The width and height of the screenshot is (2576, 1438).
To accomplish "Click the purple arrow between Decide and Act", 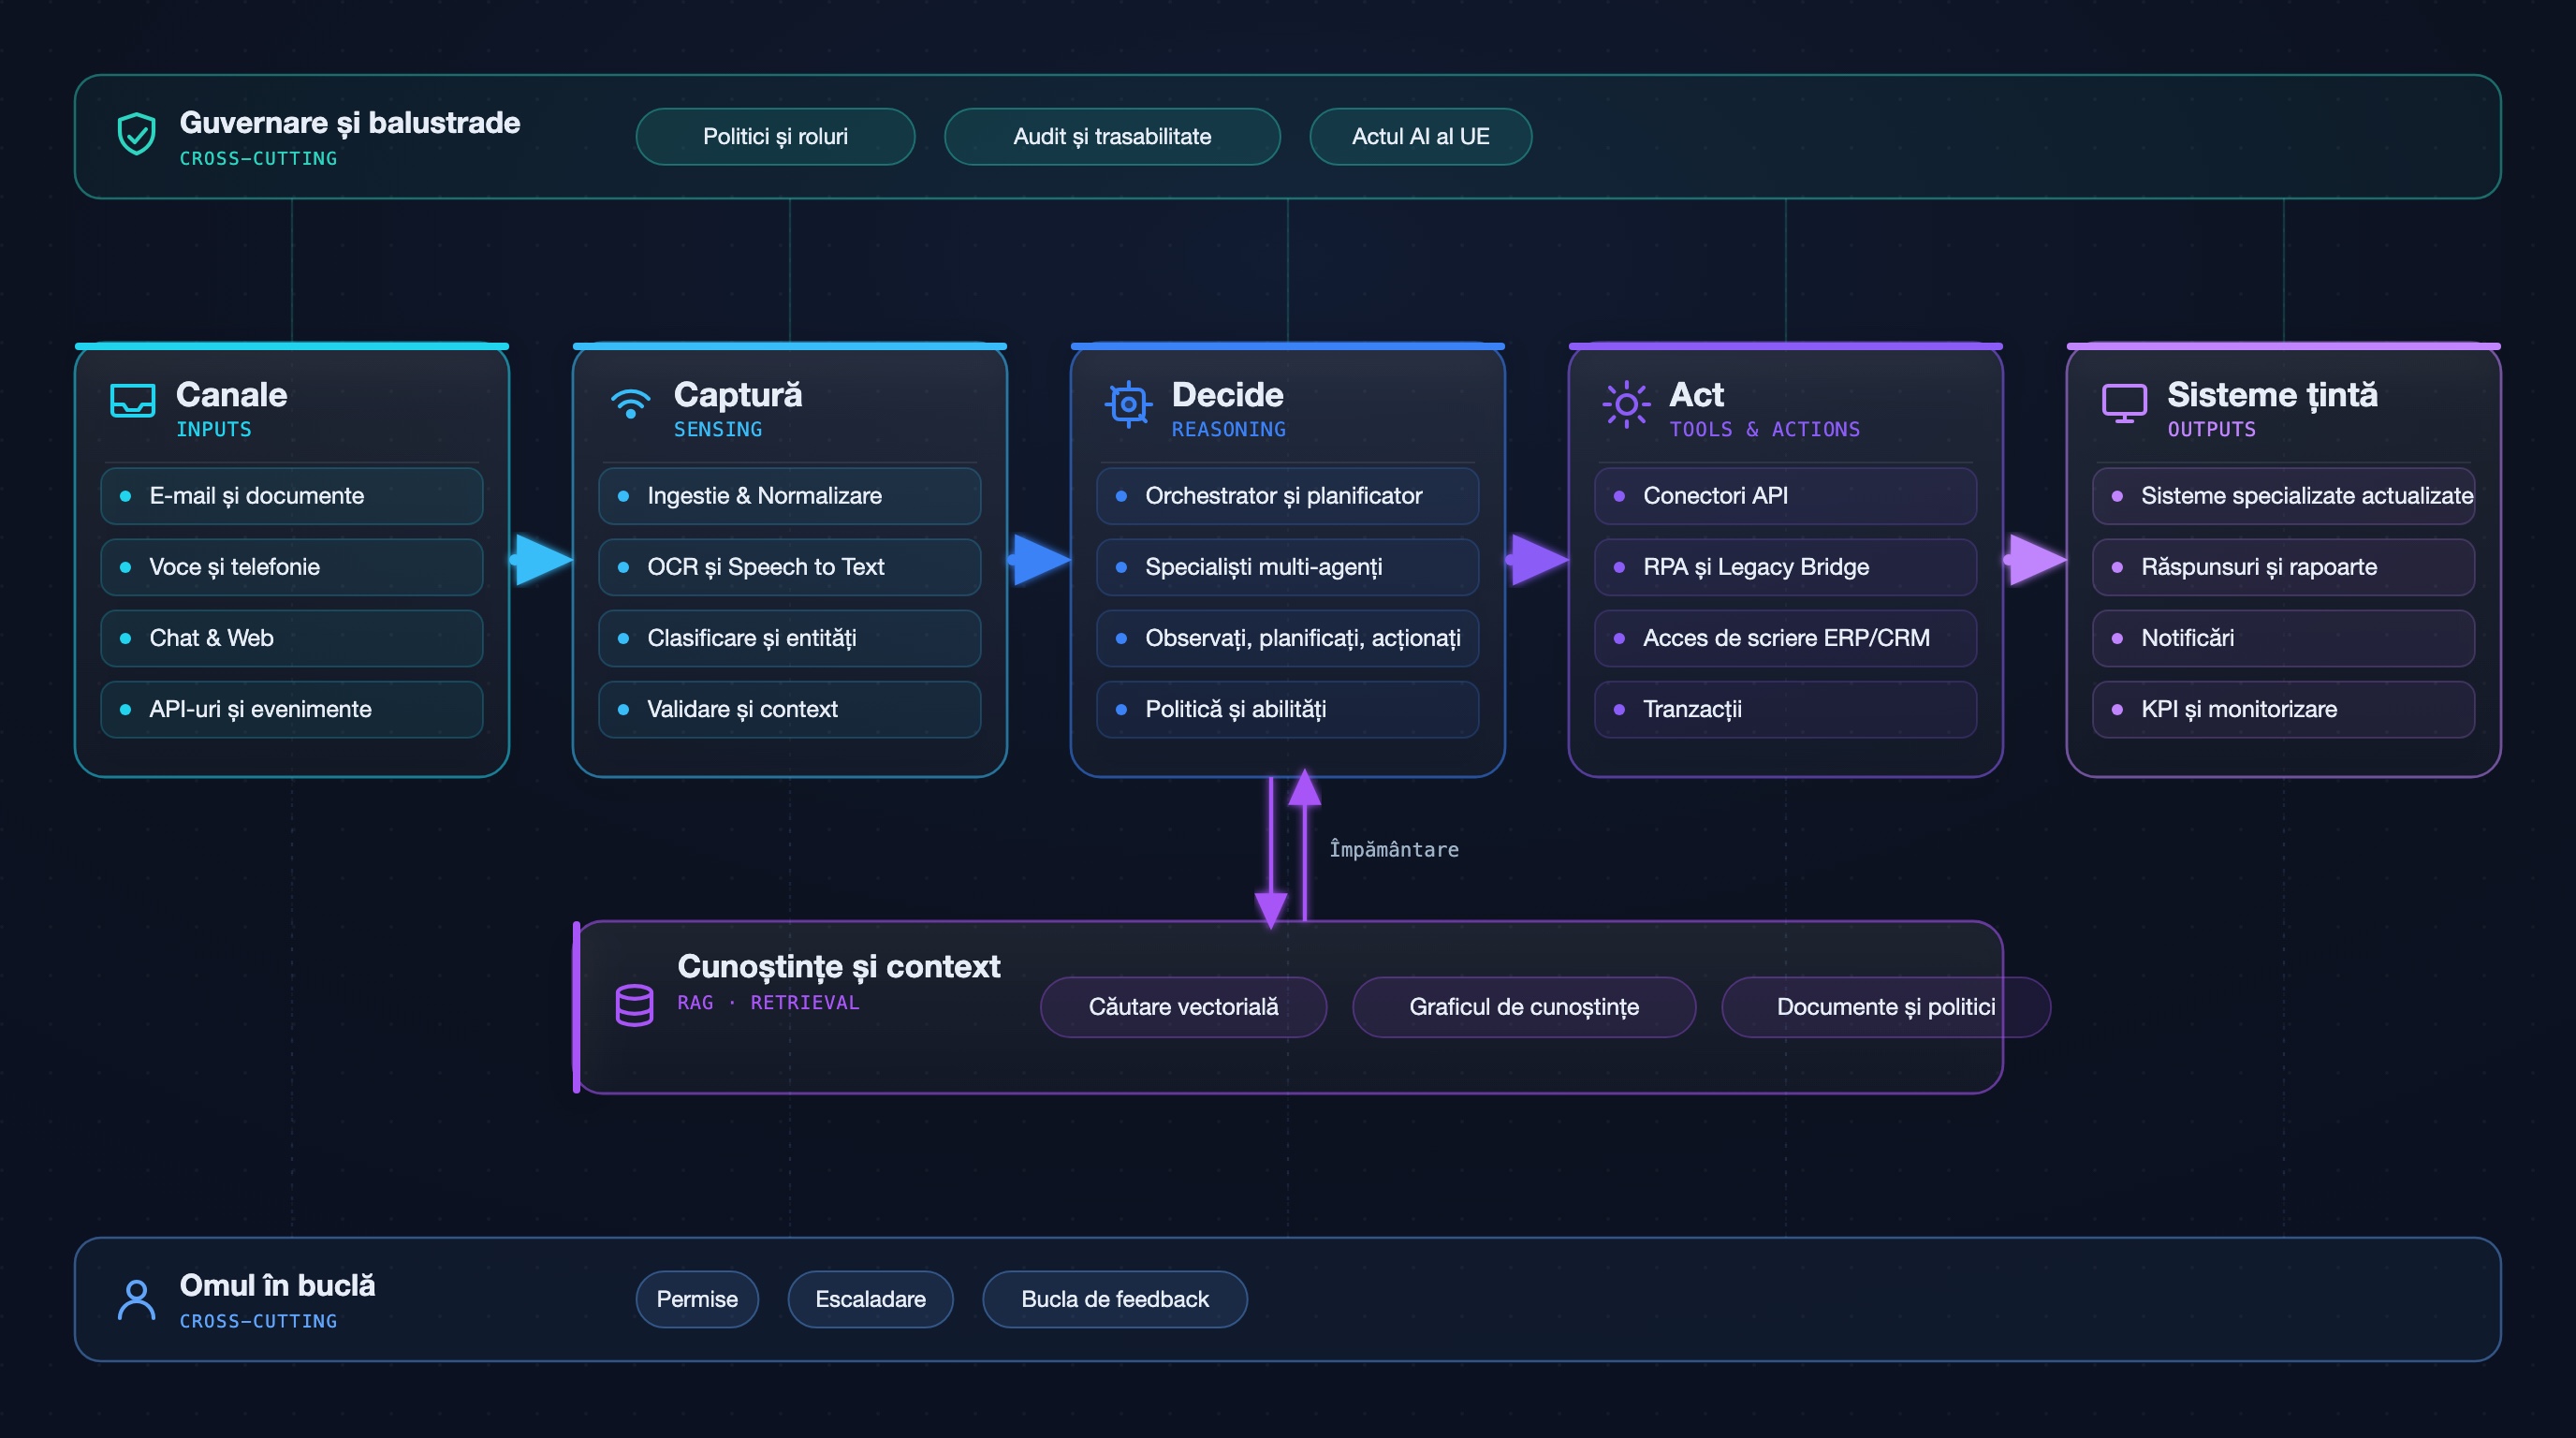I will click(x=1538, y=559).
